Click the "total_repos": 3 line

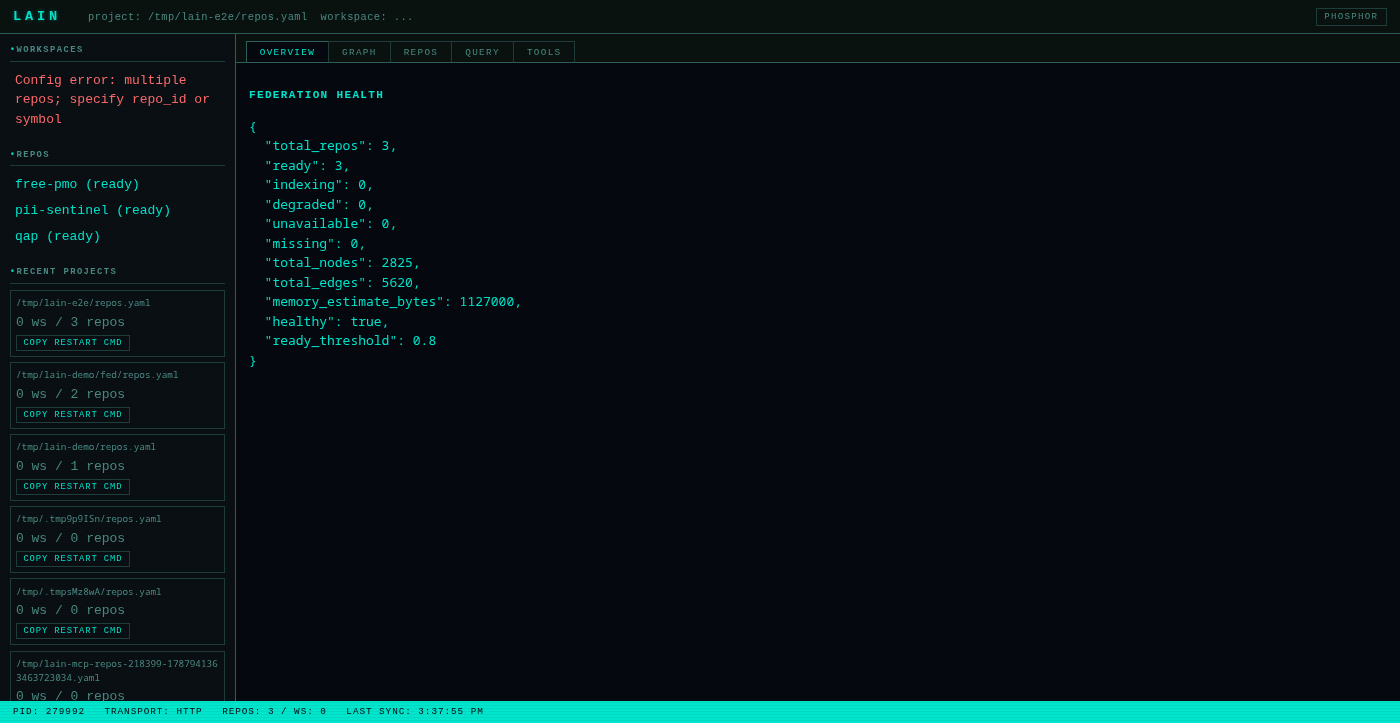(331, 146)
